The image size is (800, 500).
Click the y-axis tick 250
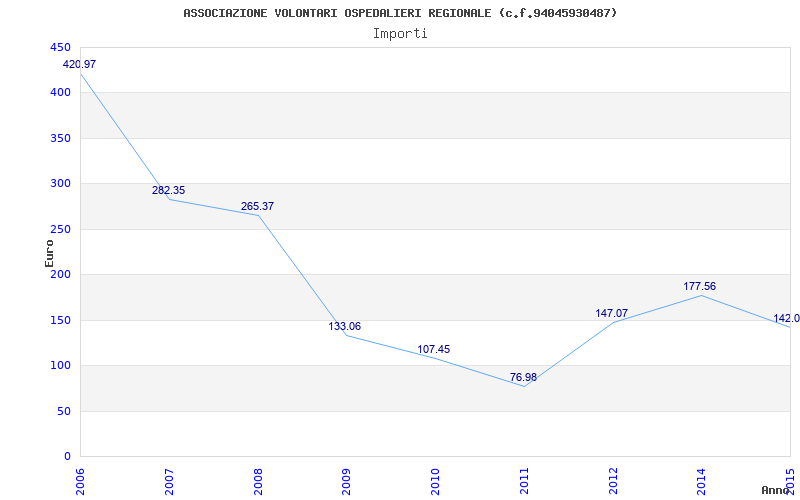60,230
